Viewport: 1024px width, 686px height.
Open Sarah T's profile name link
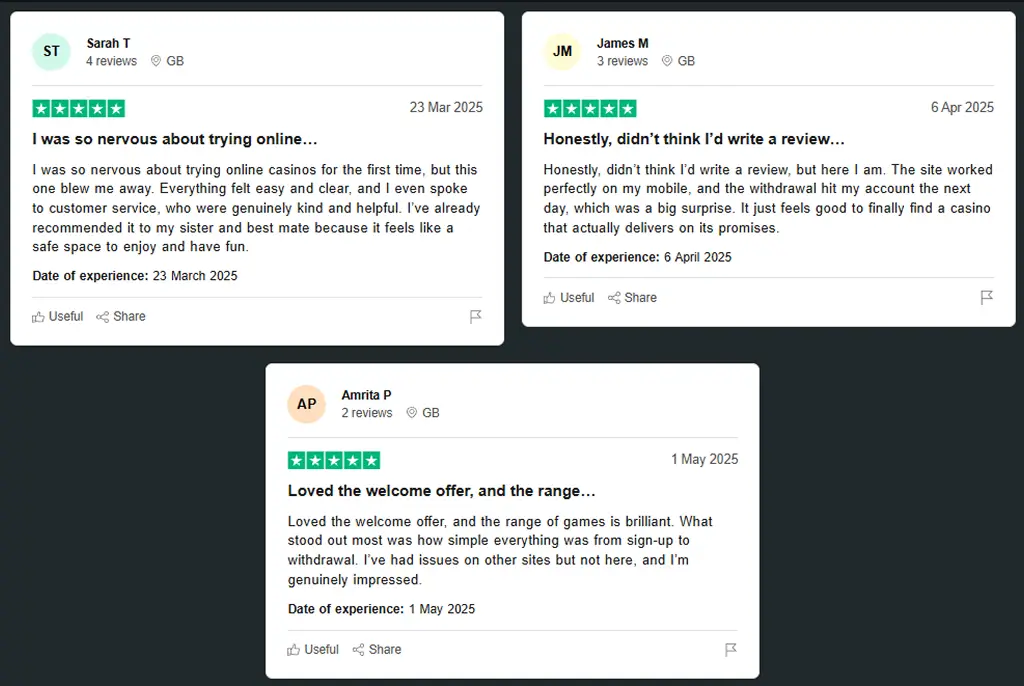(108, 43)
